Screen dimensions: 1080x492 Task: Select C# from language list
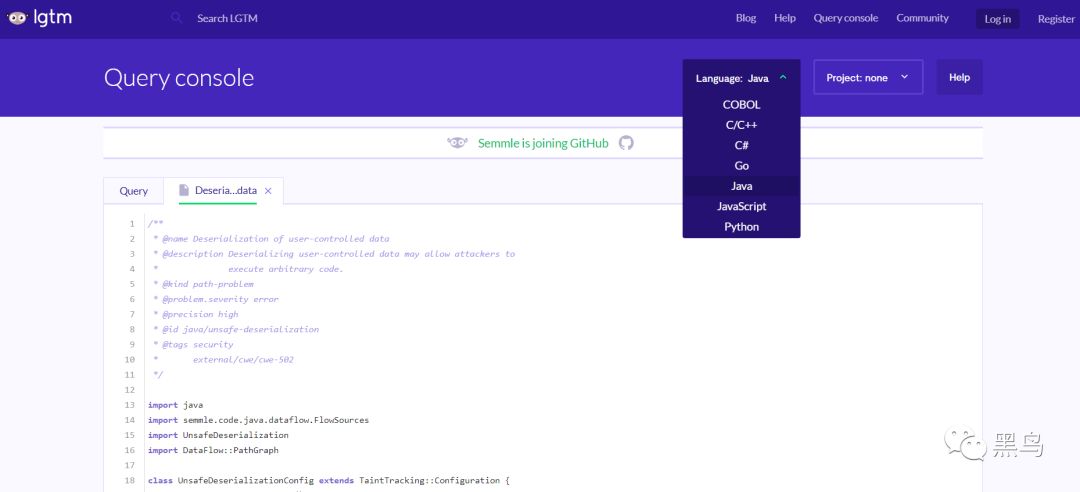point(741,145)
